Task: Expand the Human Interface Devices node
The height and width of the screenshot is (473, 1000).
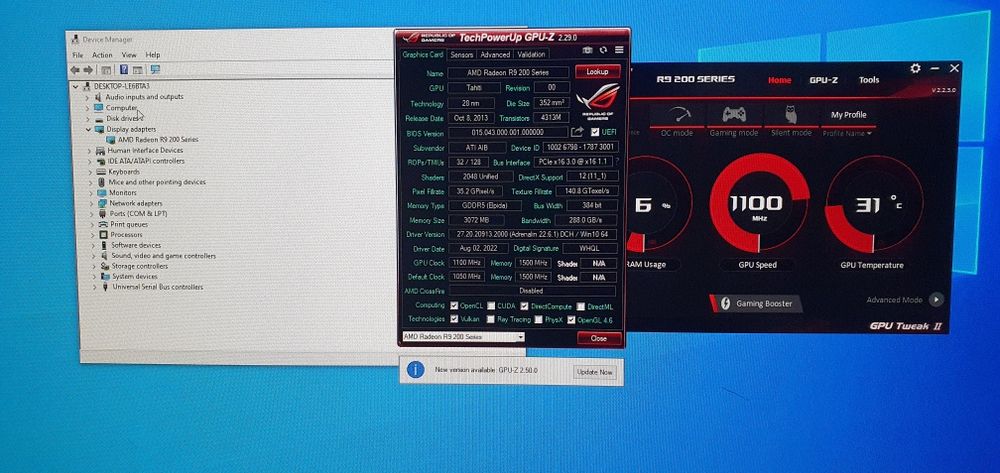Action: (91, 151)
